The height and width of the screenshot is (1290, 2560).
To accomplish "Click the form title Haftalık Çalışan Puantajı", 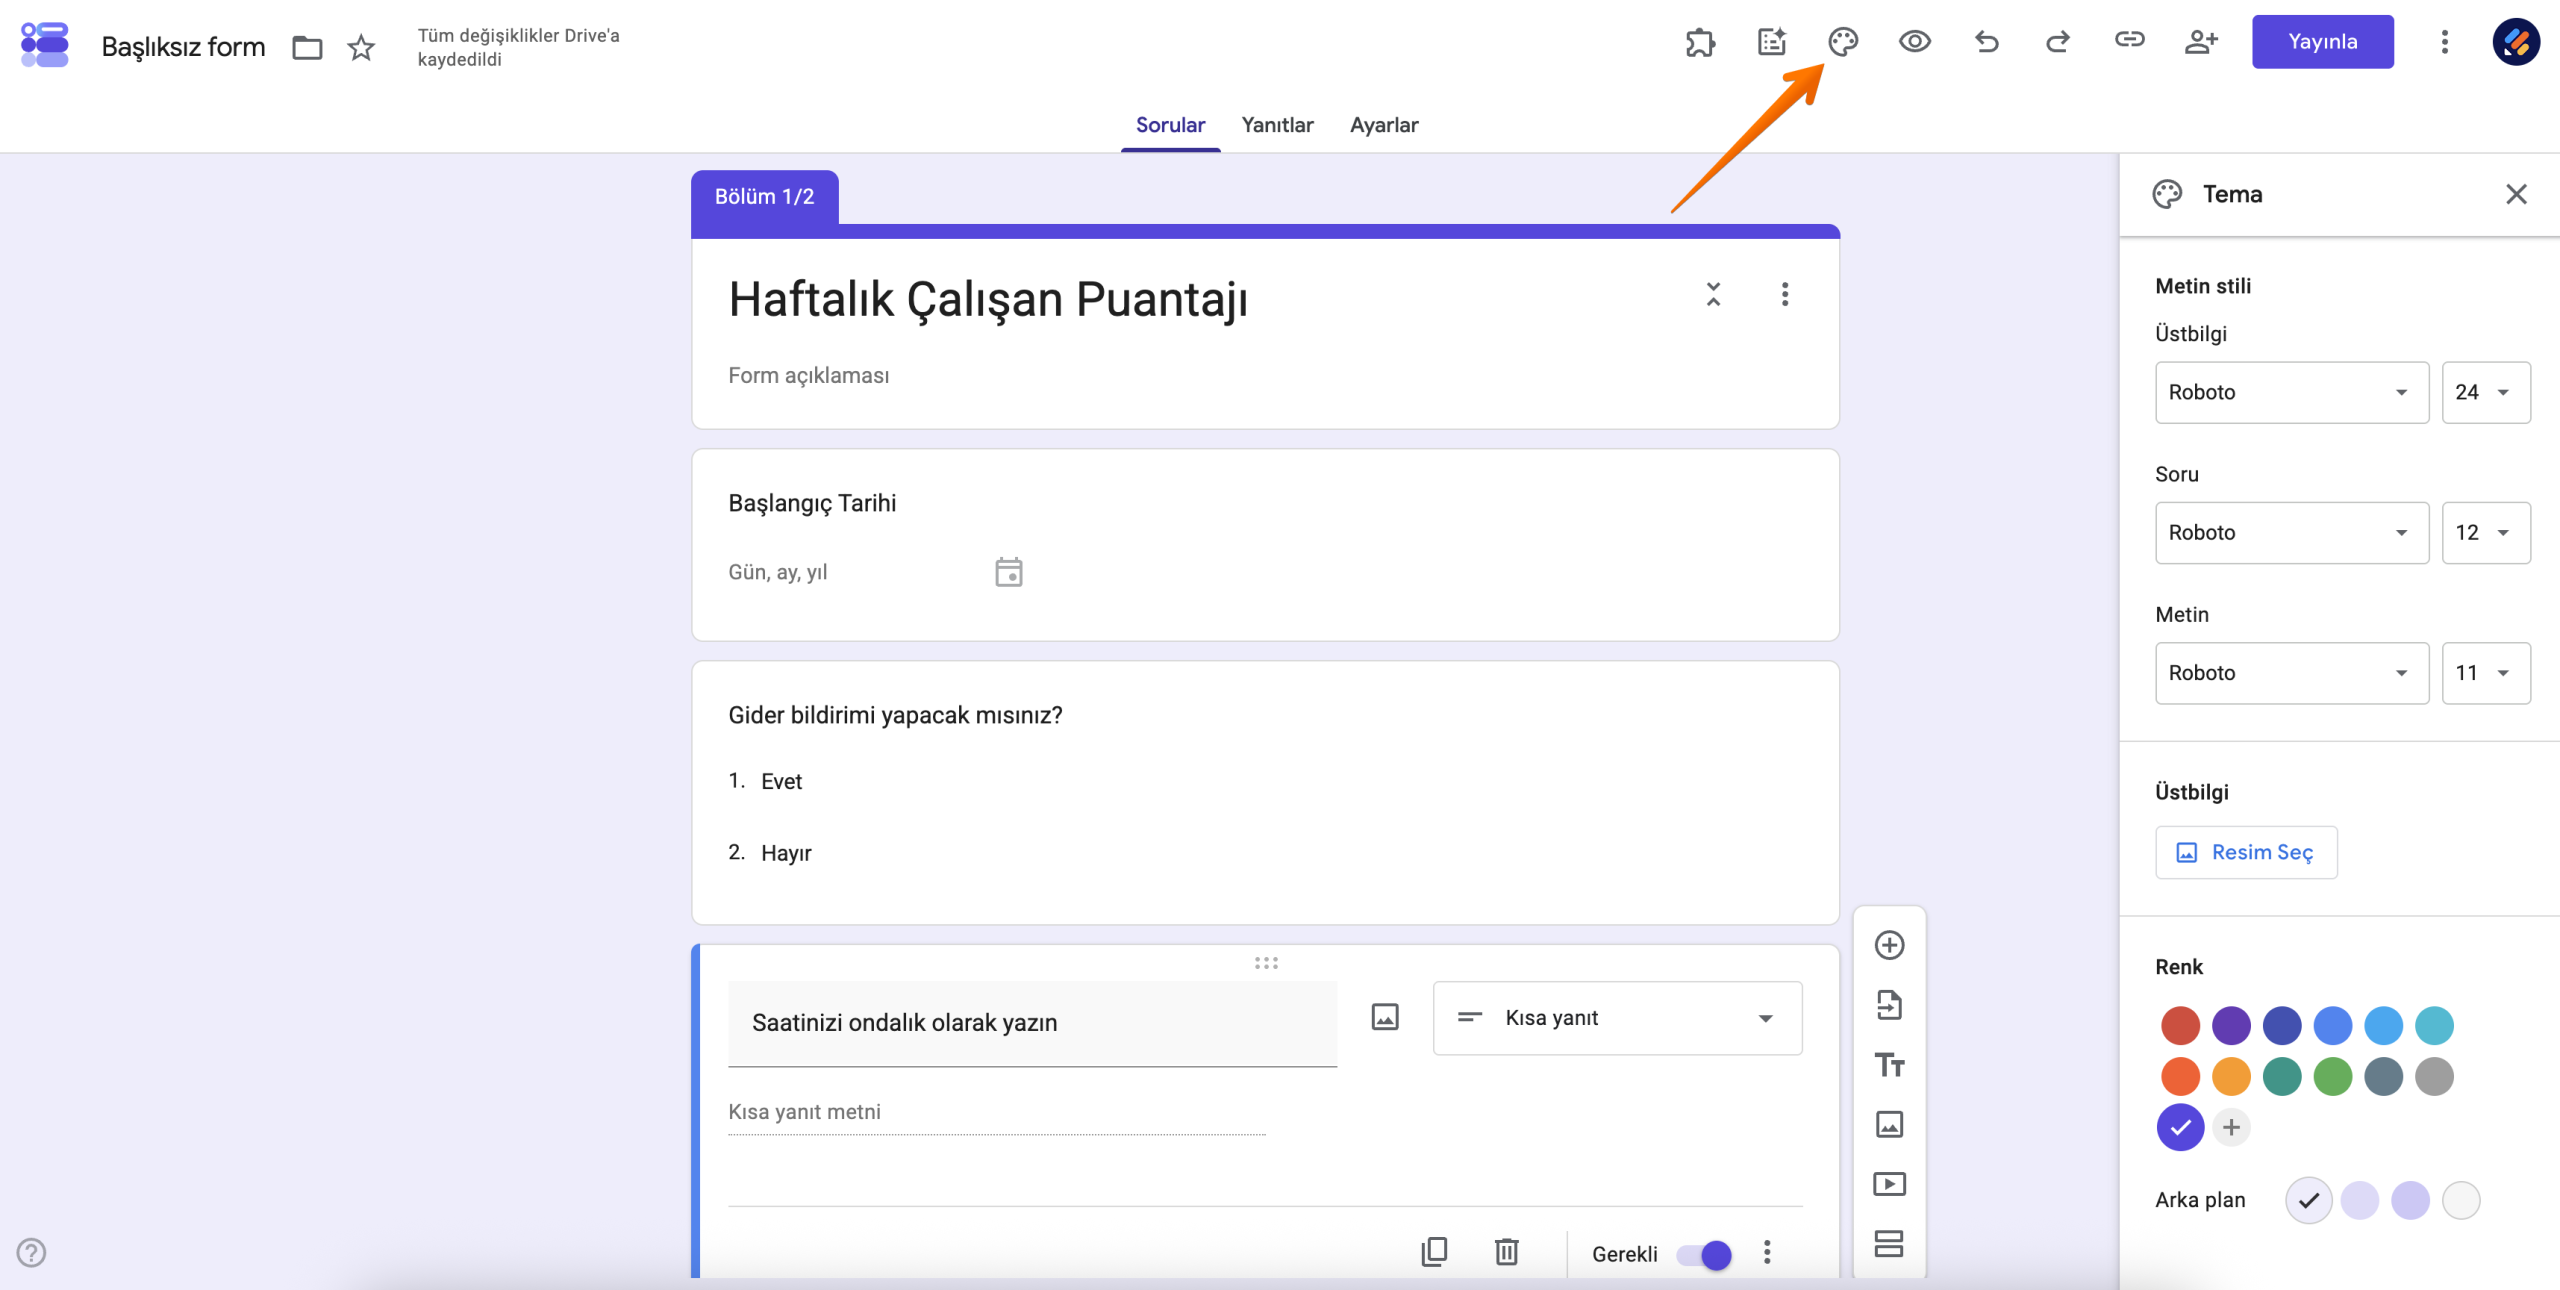I will pyautogui.click(x=988, y=299).
